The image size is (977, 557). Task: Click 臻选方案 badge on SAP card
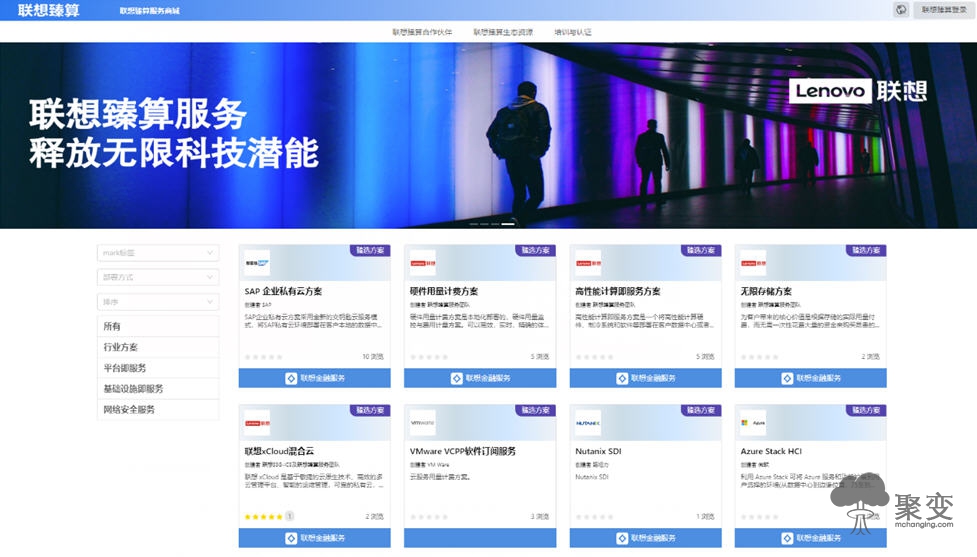tap(370, 250)
